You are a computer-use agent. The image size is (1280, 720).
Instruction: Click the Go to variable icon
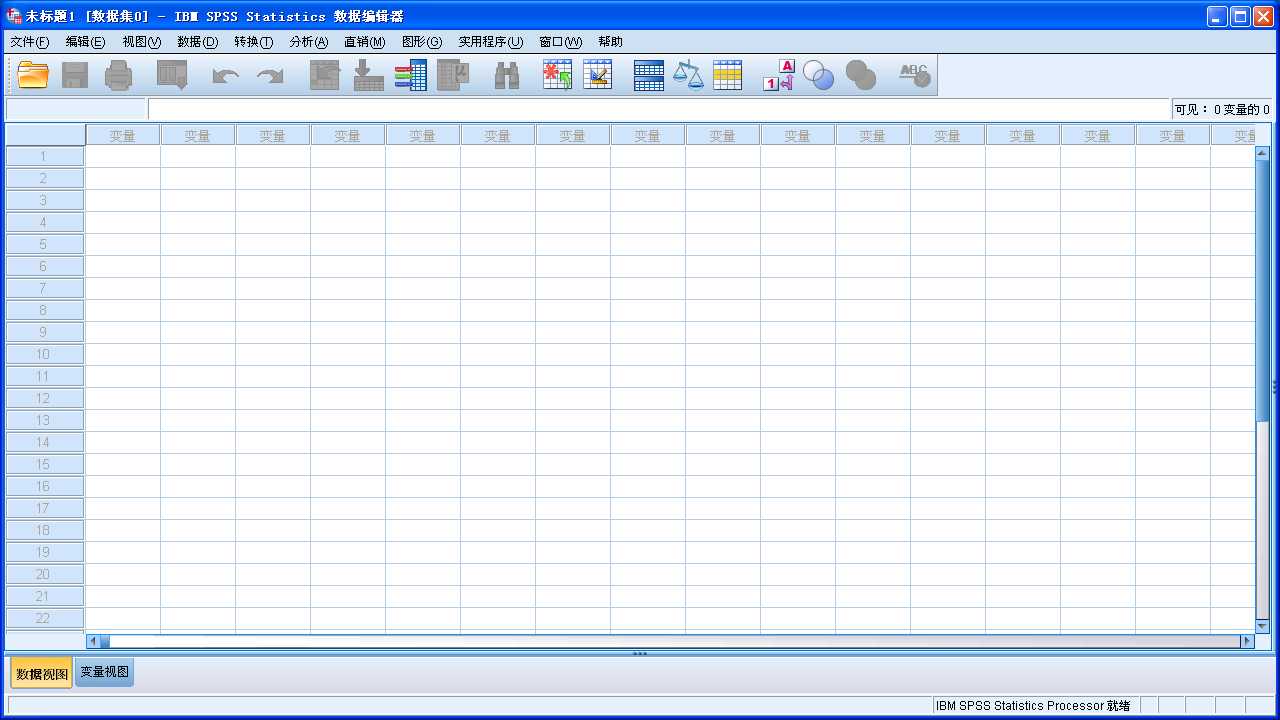click(x=369, y=75)
